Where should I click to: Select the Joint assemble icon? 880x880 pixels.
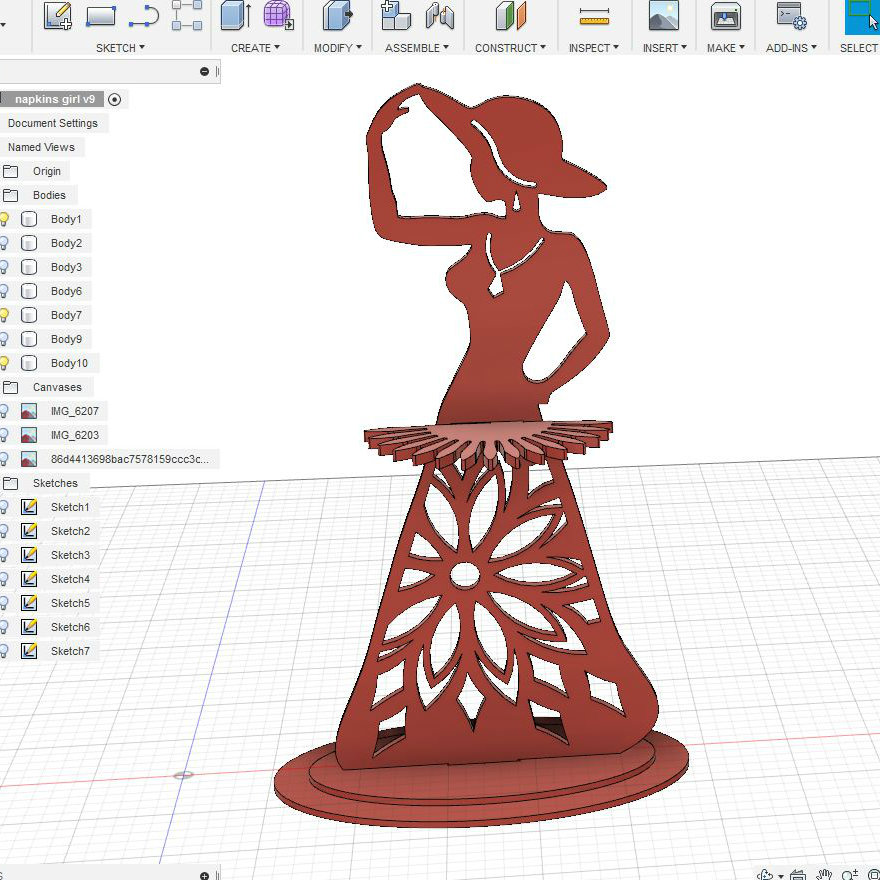[x=439, y=16]
